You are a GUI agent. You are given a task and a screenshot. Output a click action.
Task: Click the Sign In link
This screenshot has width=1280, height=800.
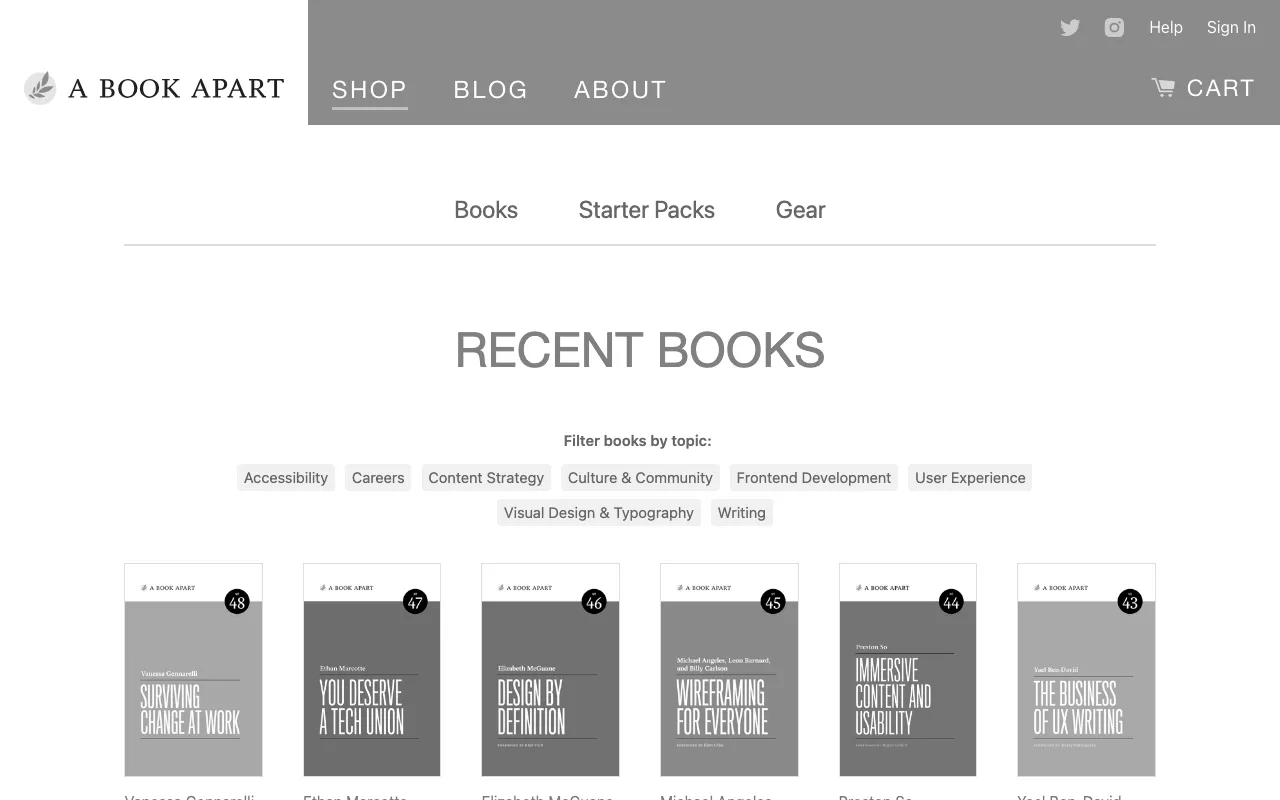point(1231,28)
